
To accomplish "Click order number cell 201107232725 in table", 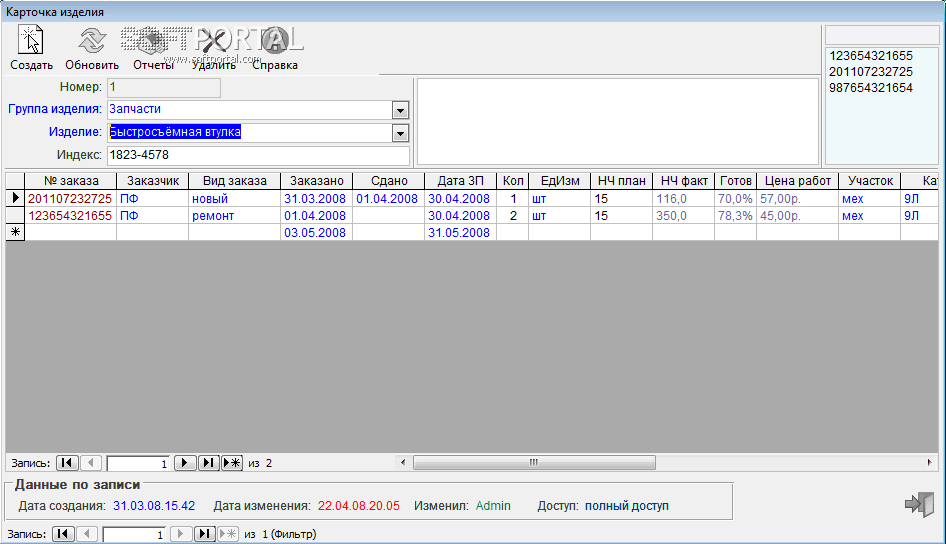I will click(x=70, y=198).
